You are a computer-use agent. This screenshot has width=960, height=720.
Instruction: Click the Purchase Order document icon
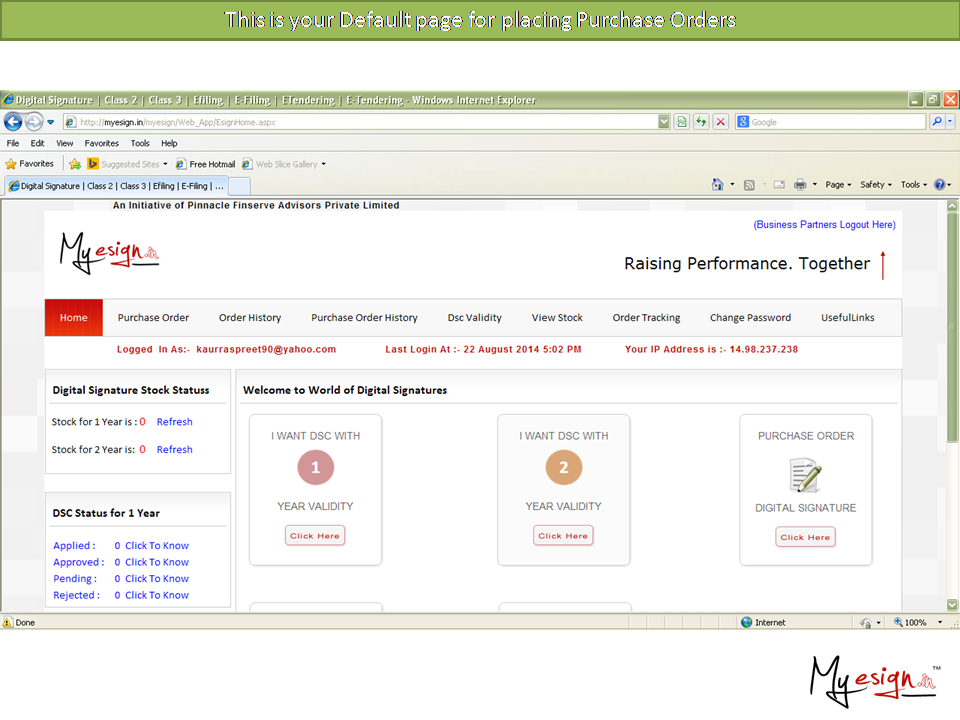[805, 474]
